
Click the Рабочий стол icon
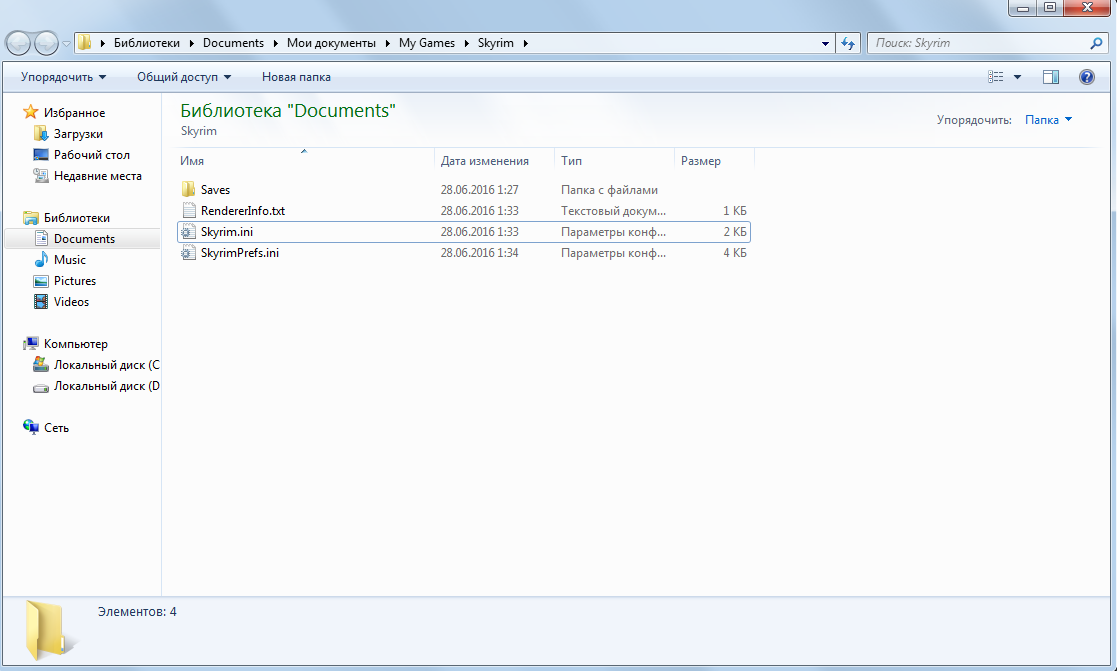click(41, 155)
